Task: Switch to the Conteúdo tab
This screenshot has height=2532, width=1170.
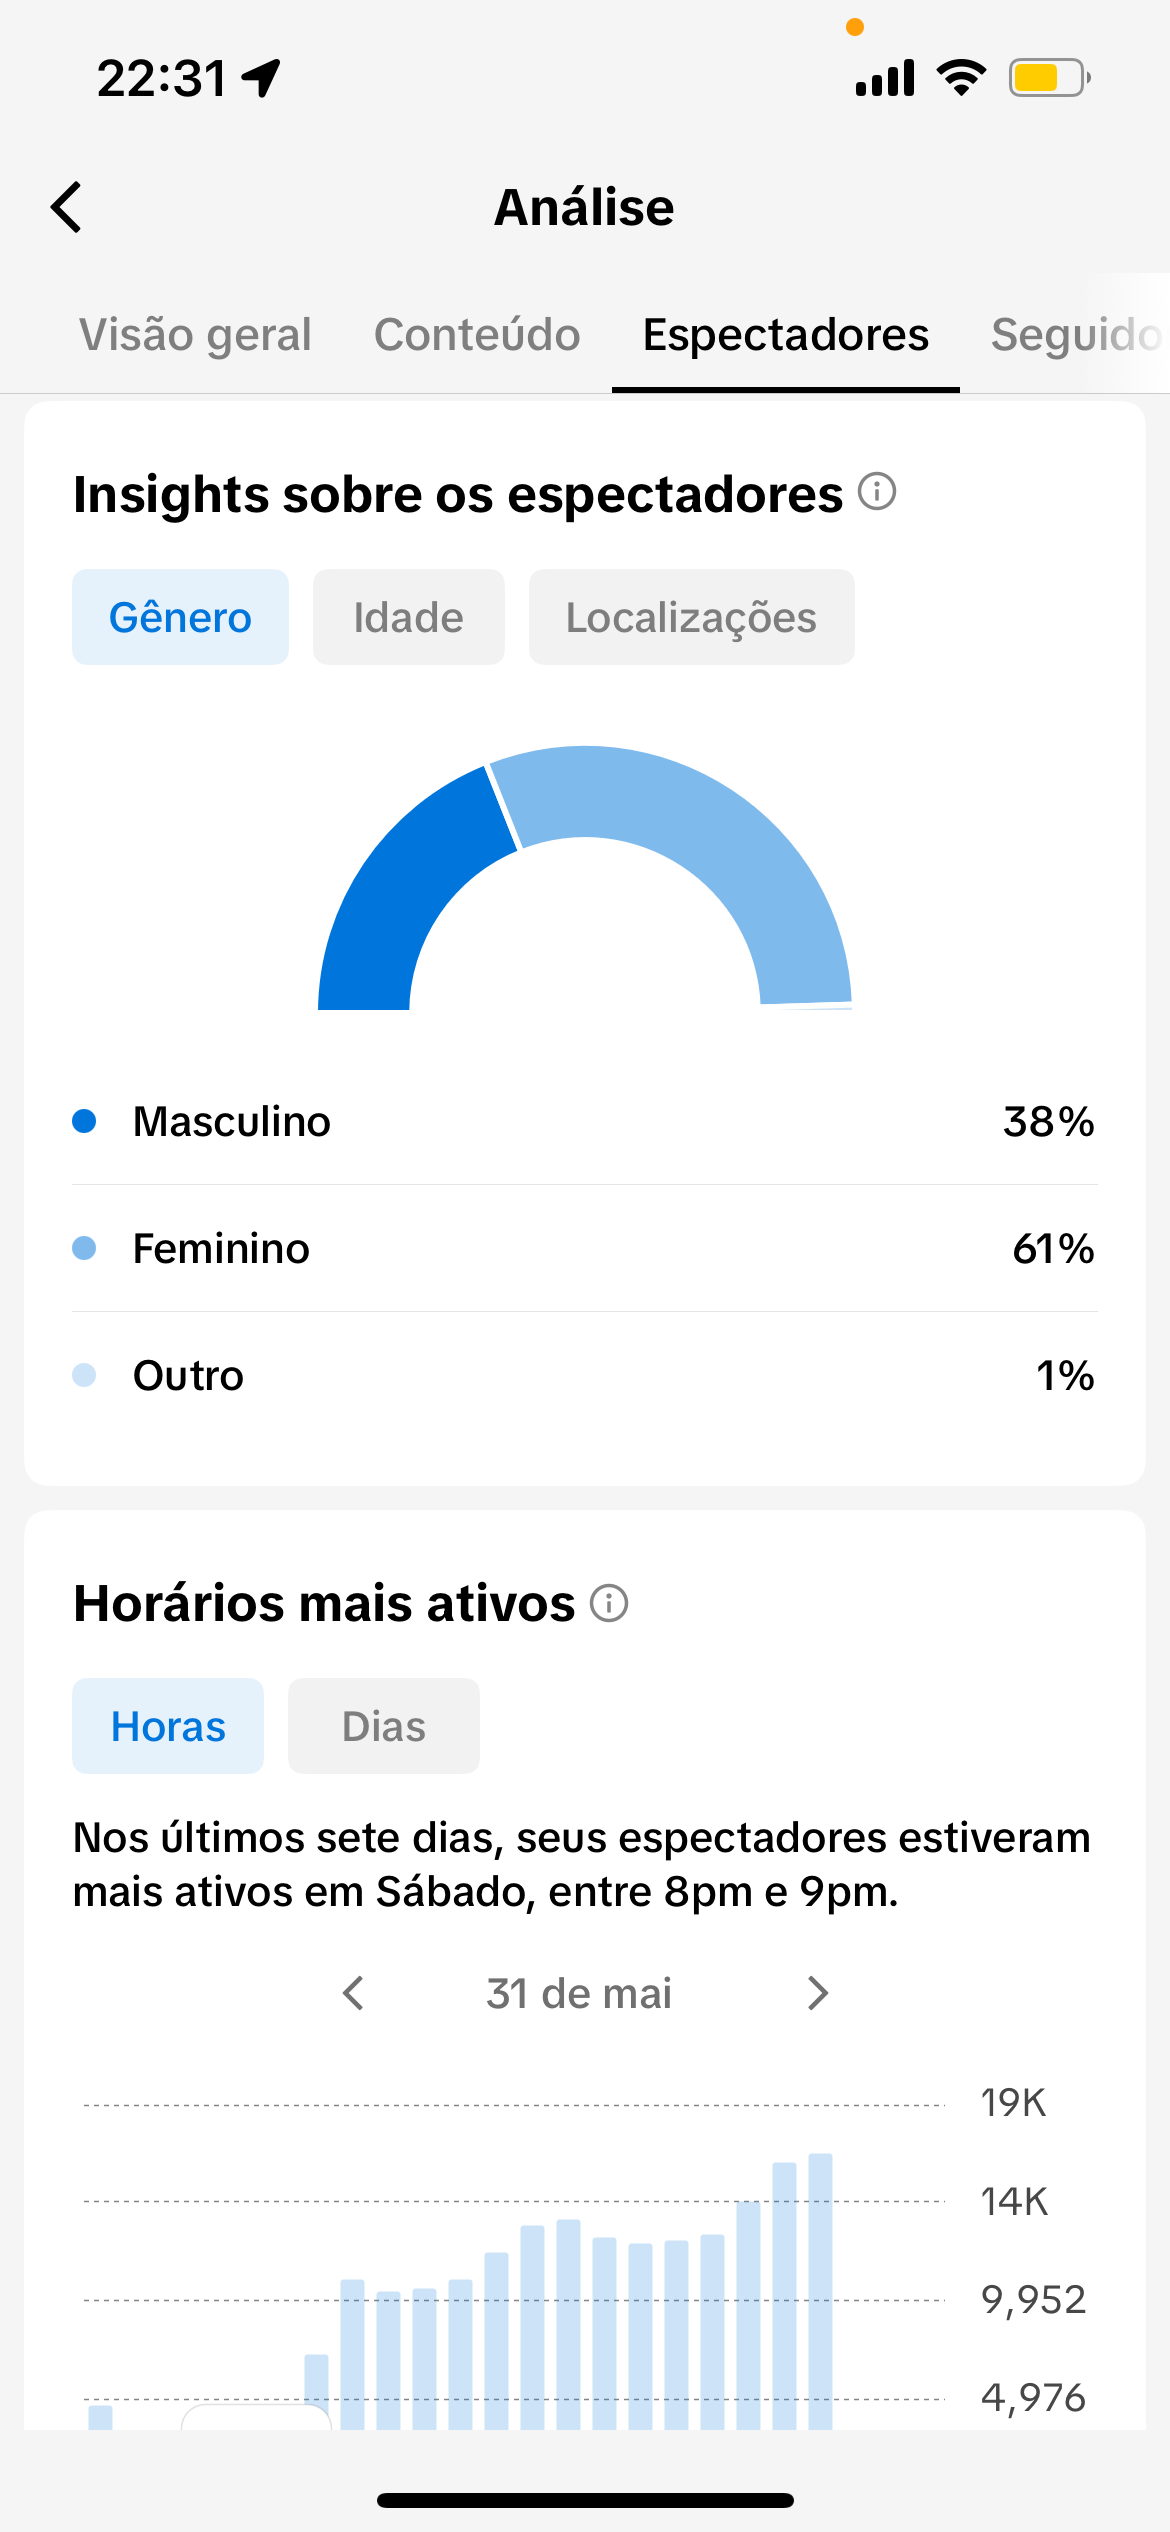Action: click(477, 335)
